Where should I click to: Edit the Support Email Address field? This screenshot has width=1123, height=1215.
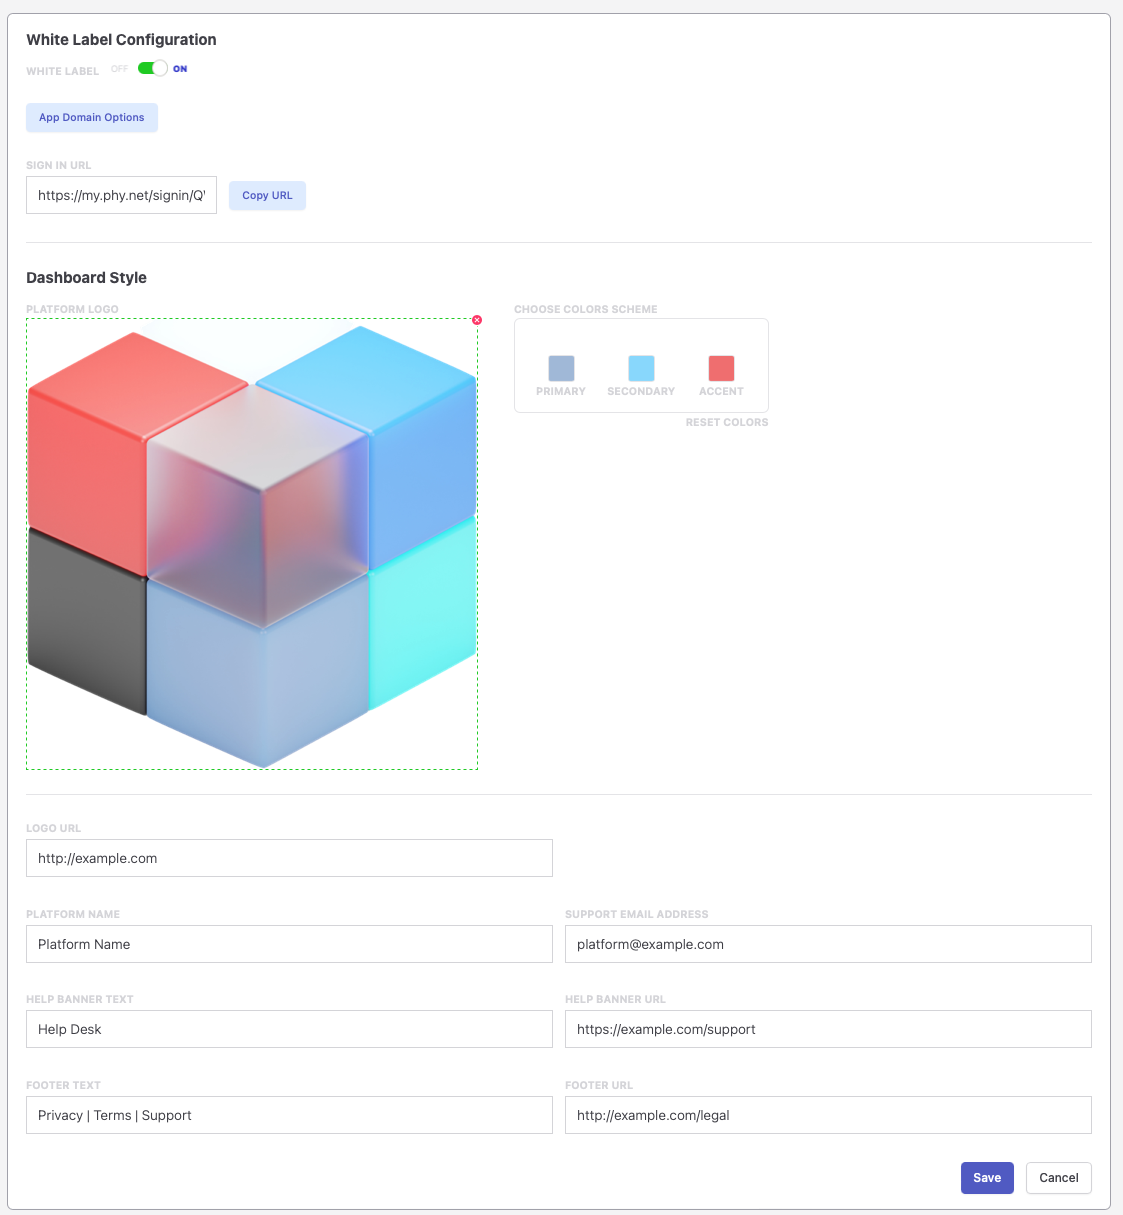click(x=827, y=944)
